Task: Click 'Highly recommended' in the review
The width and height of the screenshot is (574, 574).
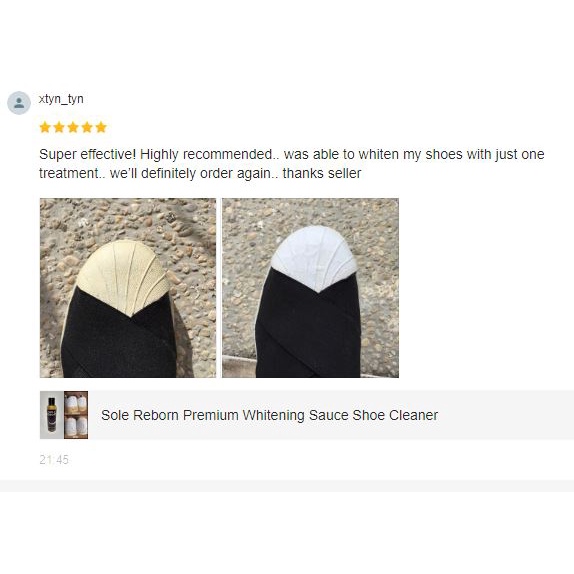Action: (x=205, y=154)
